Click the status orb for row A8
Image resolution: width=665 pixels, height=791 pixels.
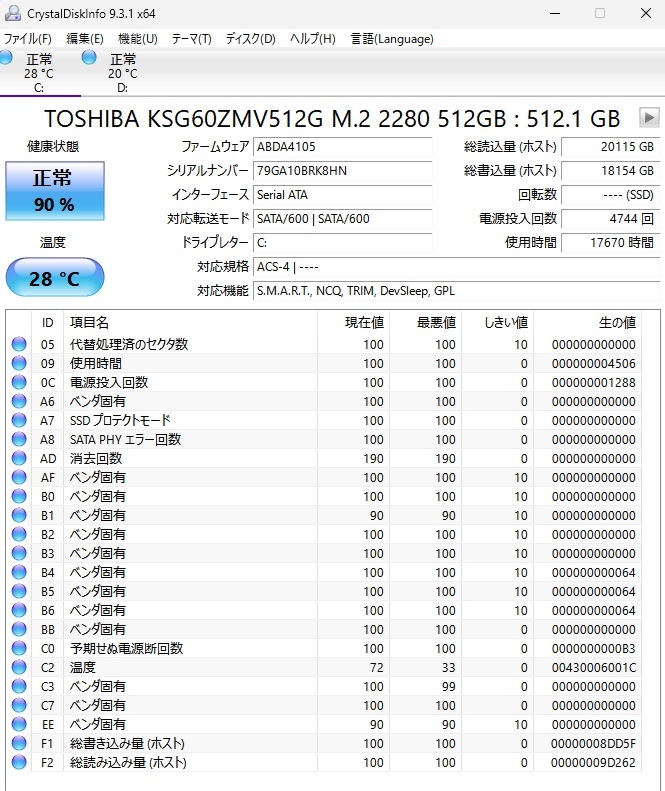(x=19, y=439)
